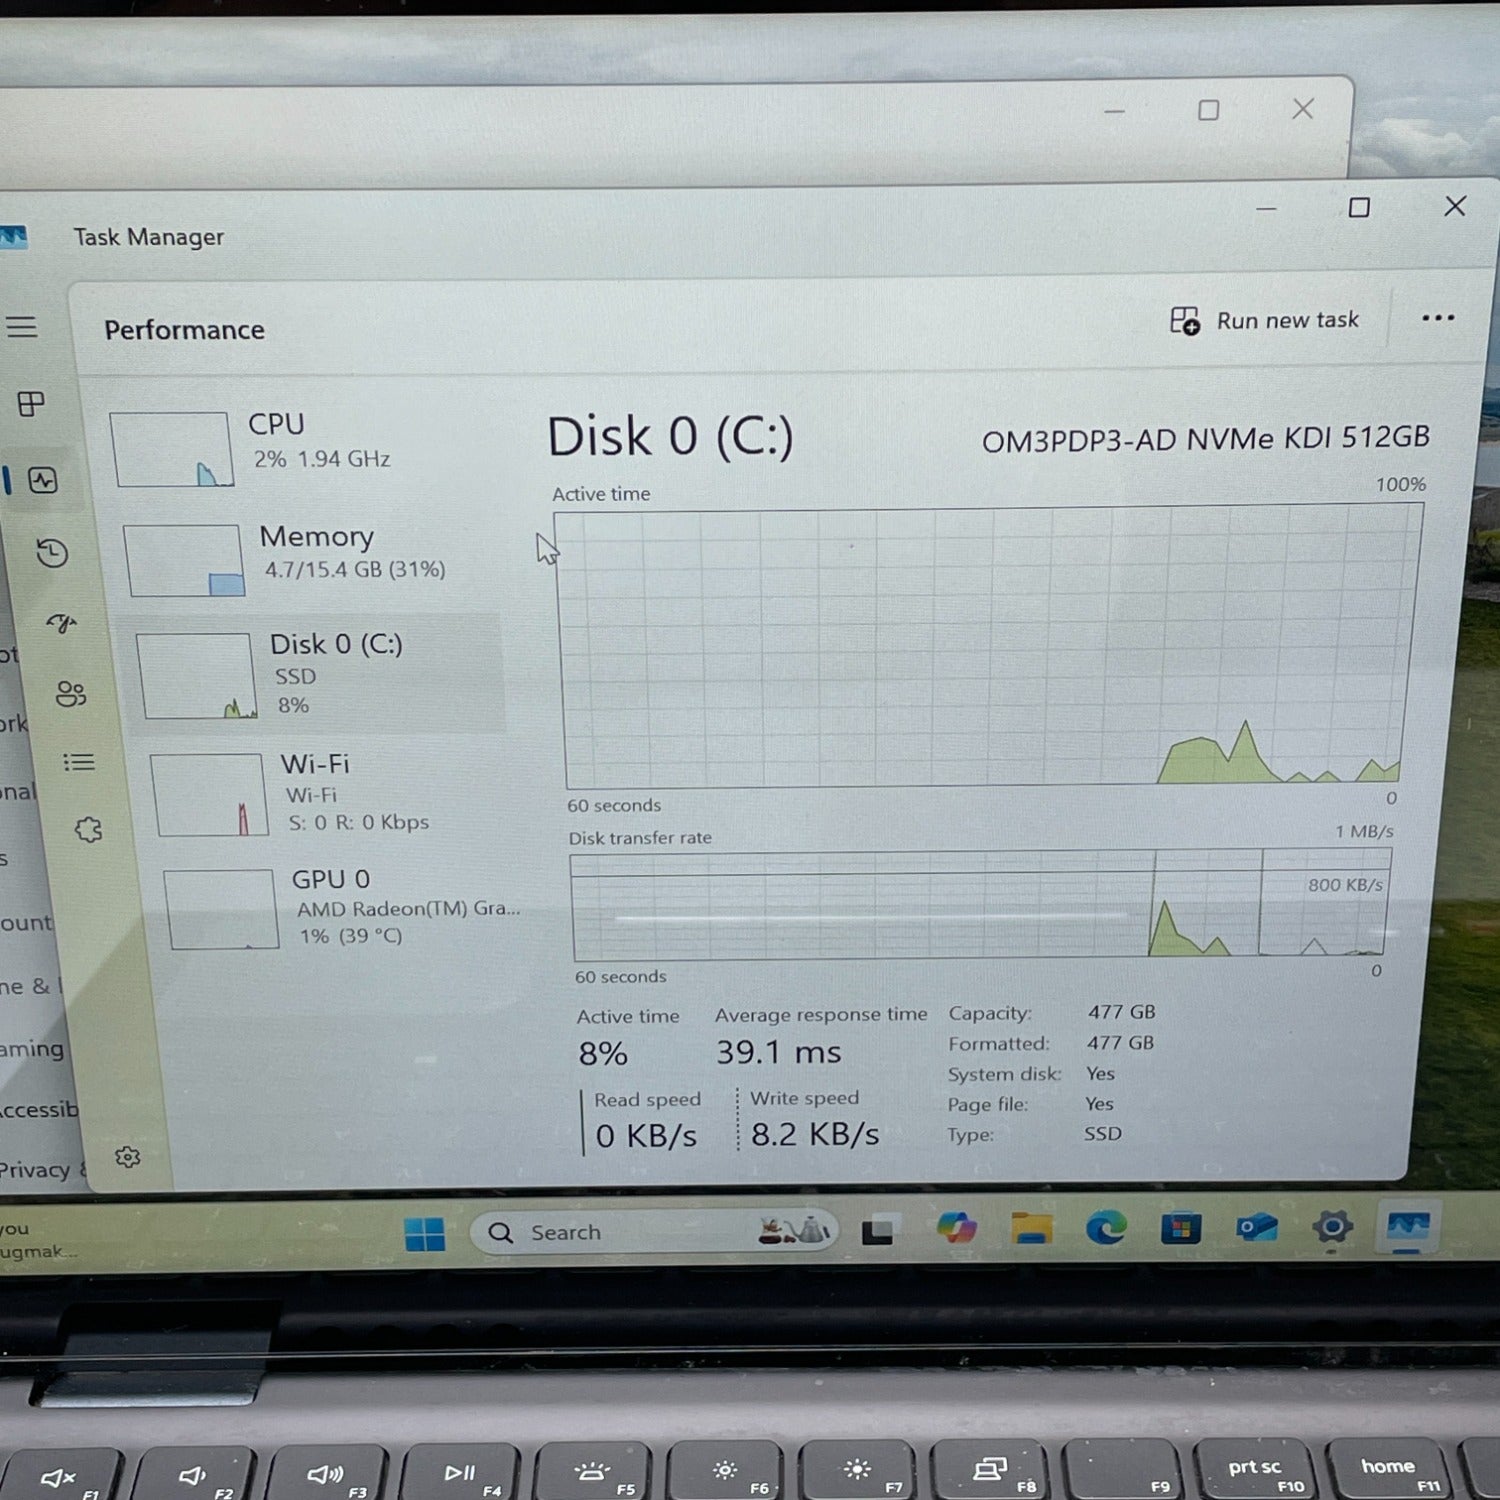Select the Performance sidebar icon
1500x1500 pixels.
pos(43,481)
